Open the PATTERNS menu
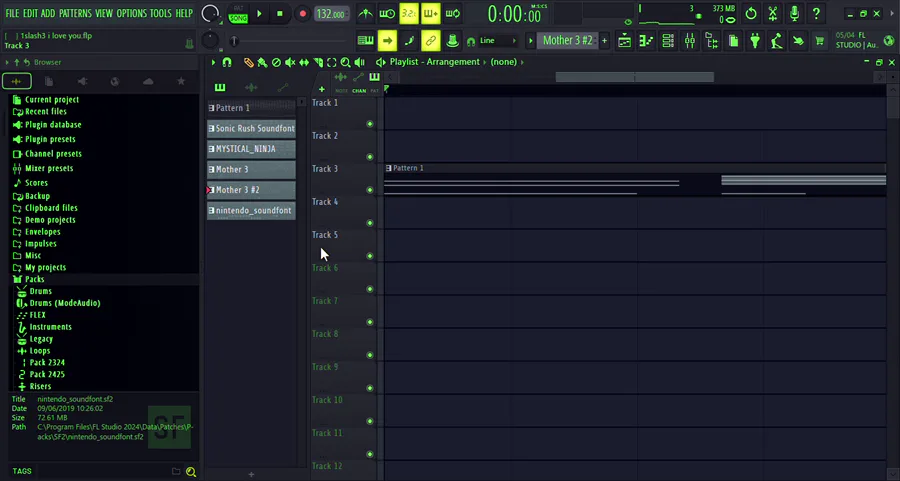Image resolution: width=900 pixels, height=481 pixels. point(75,13)
